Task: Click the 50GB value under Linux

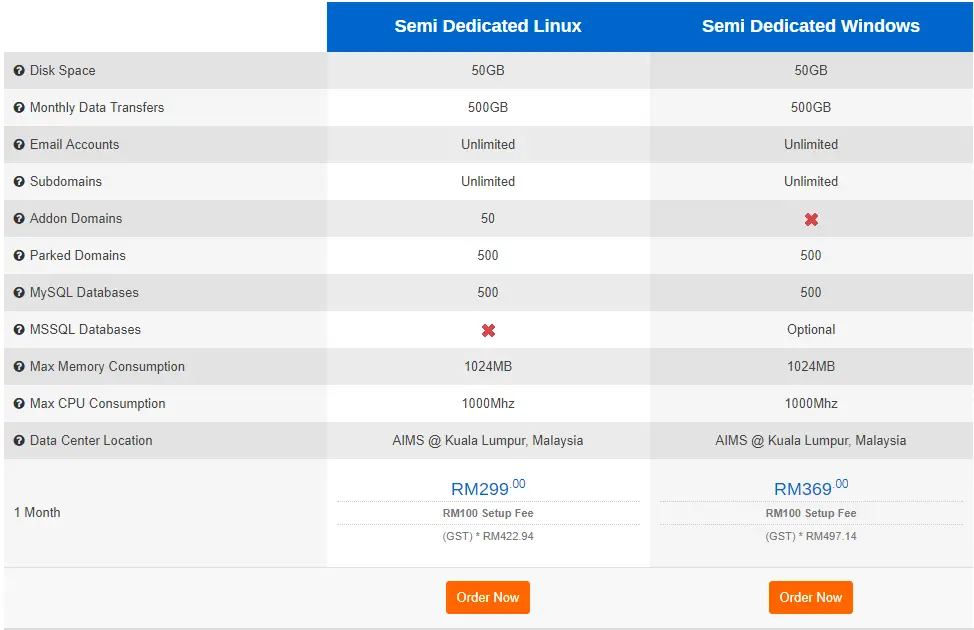Action: coord(488,70)
